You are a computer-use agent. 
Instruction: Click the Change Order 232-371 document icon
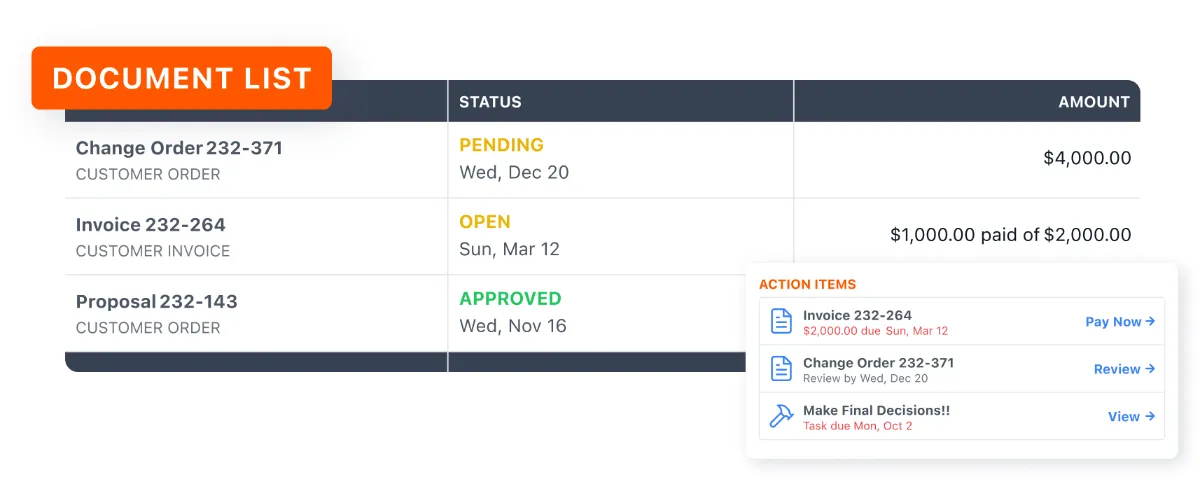(781, 369)
